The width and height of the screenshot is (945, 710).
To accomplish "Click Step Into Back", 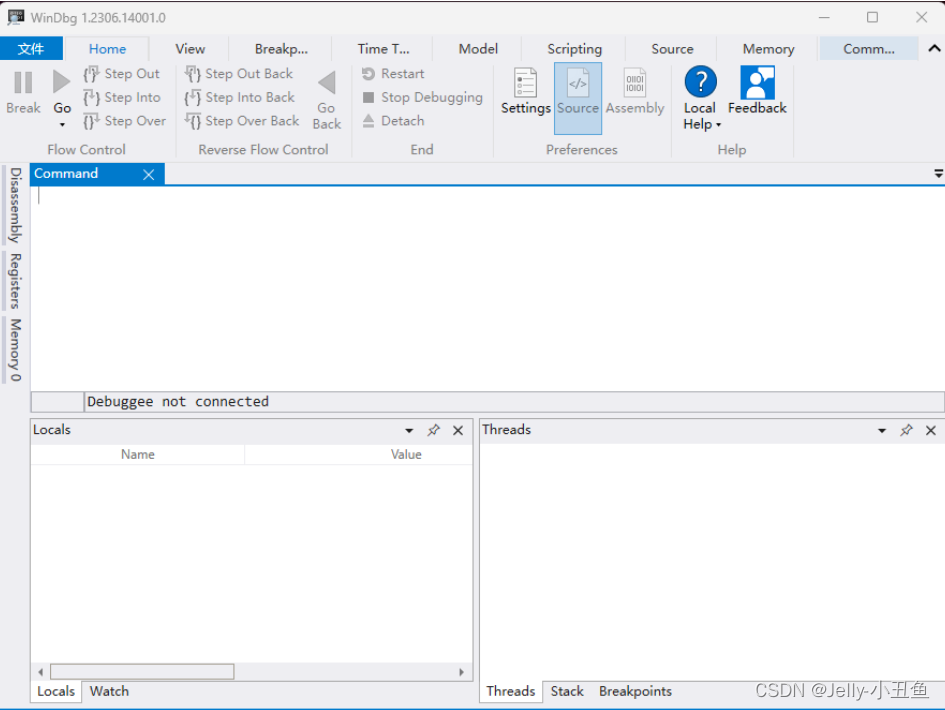I will click(239, 97).
